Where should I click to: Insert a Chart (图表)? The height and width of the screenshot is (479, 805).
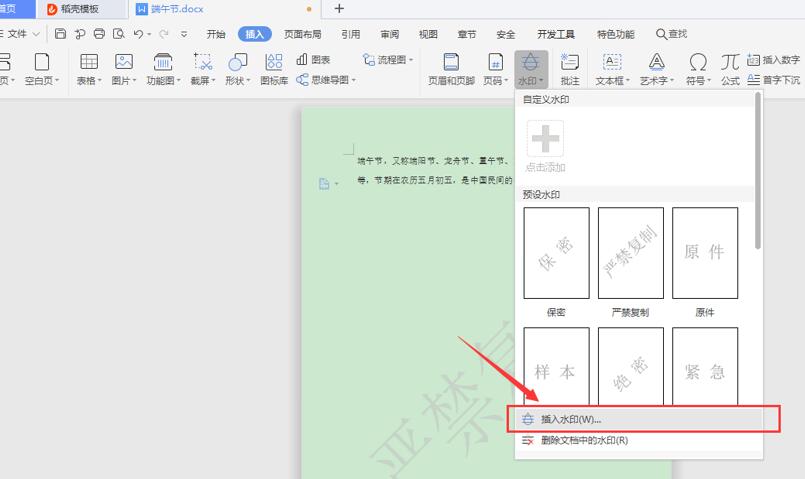click(313, 60)
